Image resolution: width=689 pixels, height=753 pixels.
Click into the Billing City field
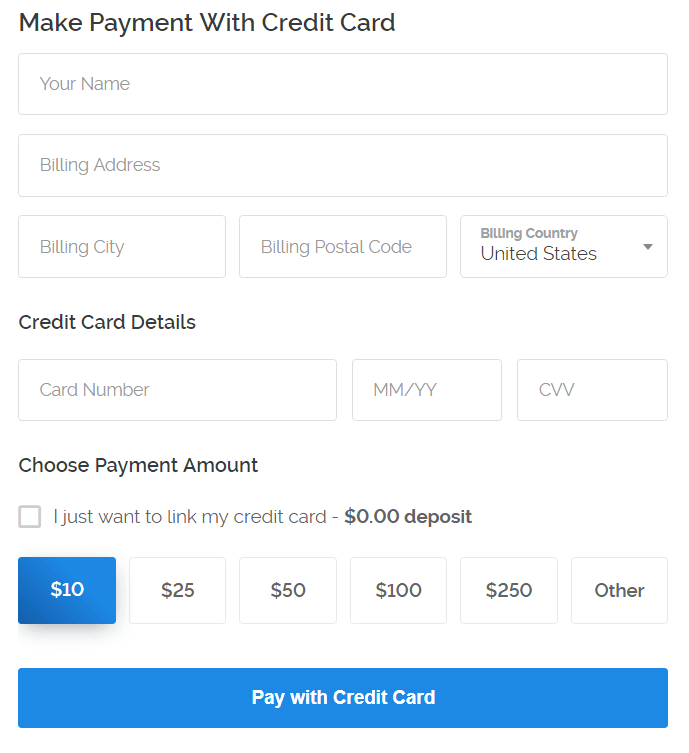coord(122,247)
